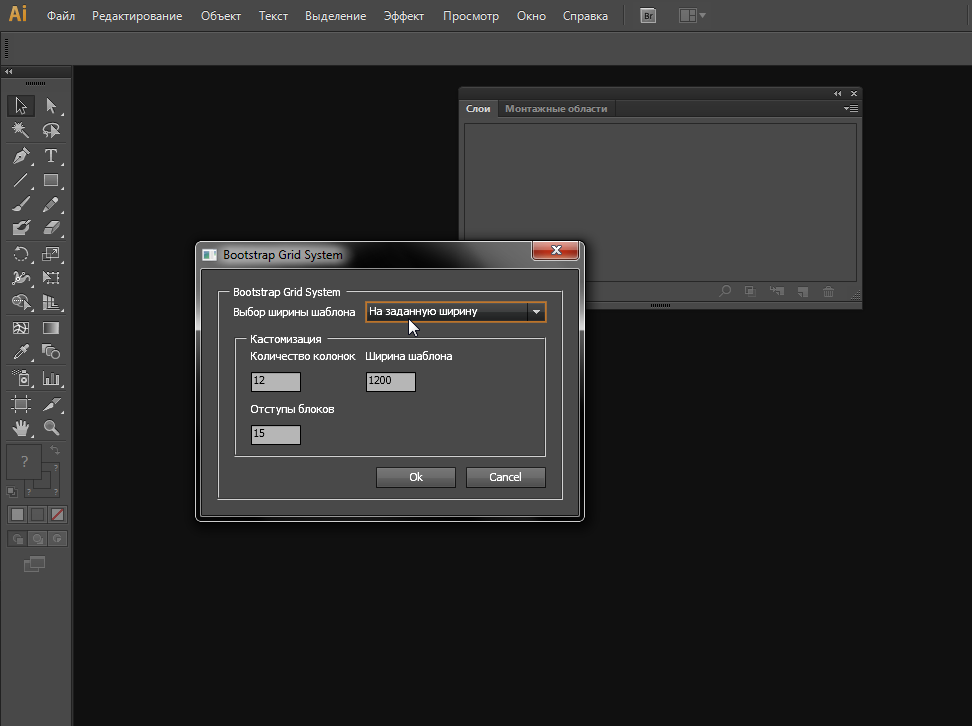Open the Layers panel flyout menu
The width and height of the screenshot is (972, 726).
click(851, 108)
